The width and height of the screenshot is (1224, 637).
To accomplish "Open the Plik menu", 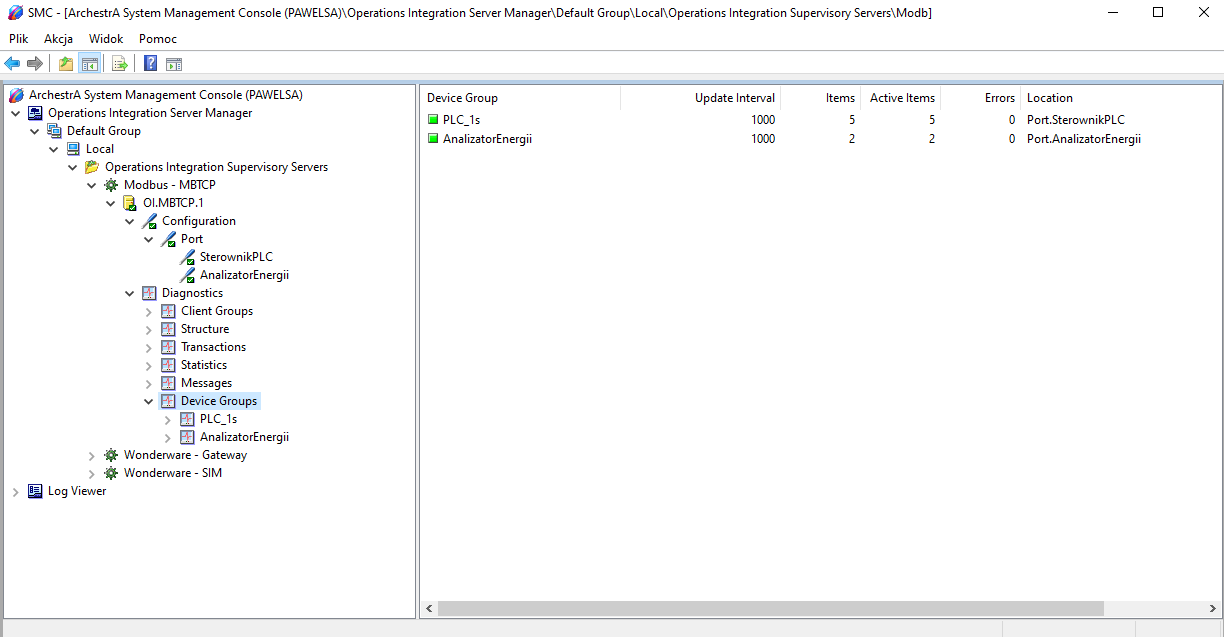I will (19, 38).
